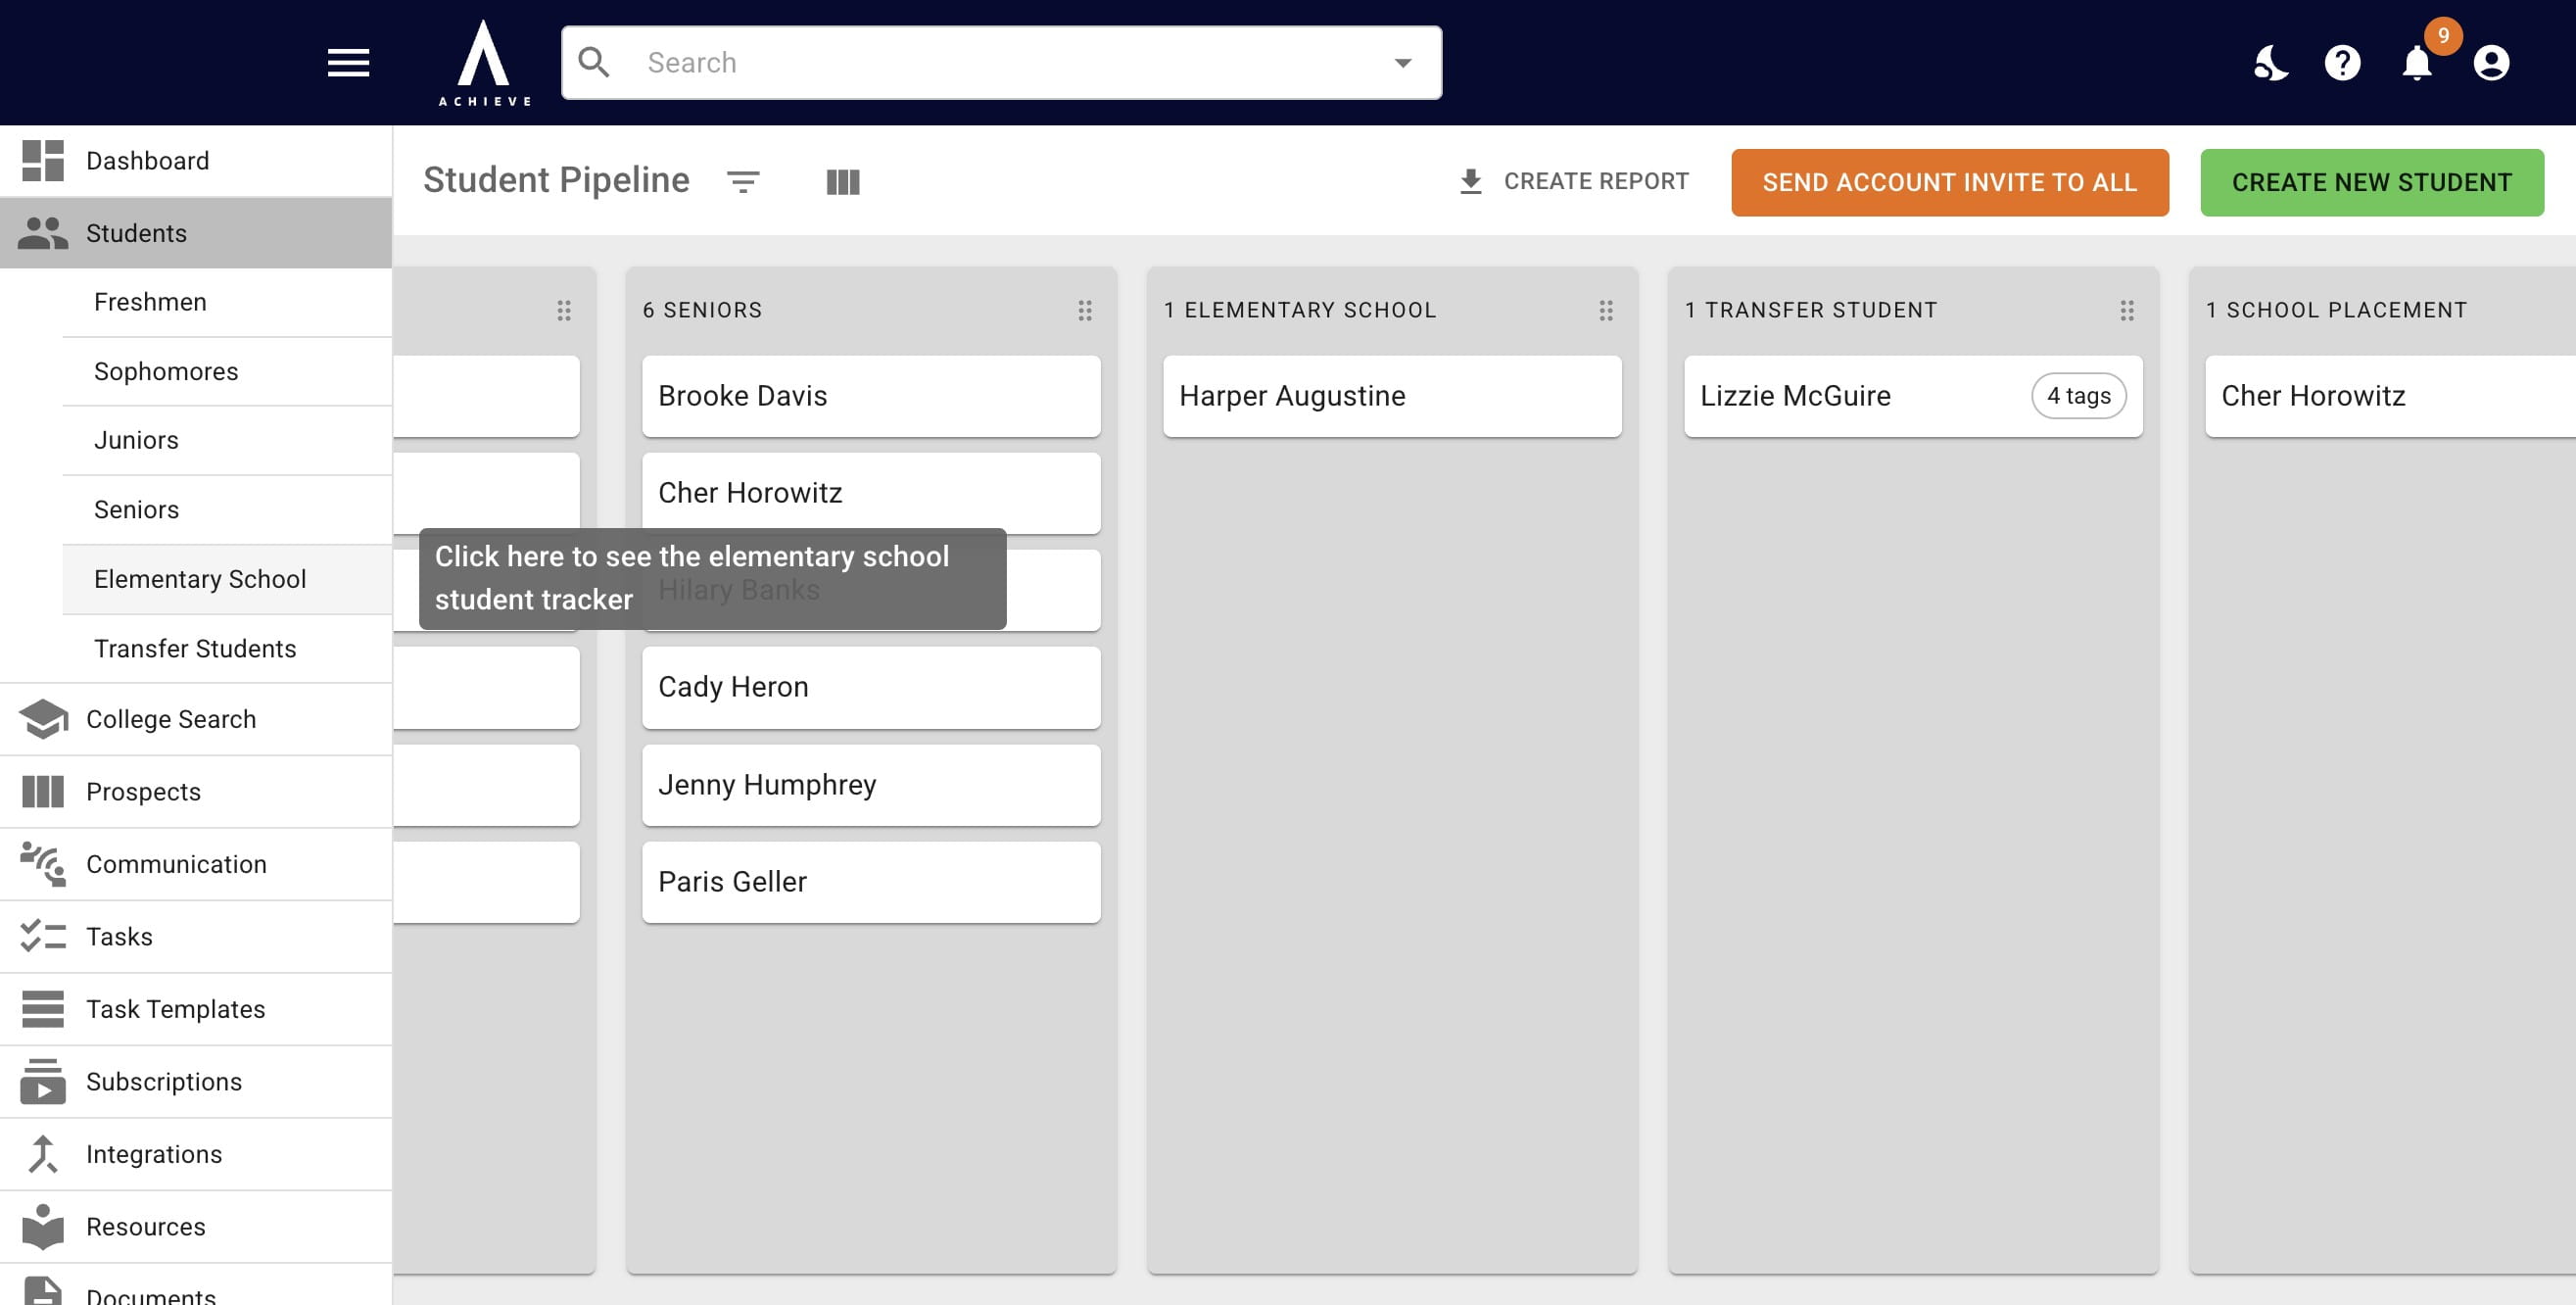Open Cady Heron student card

(871, 687)
